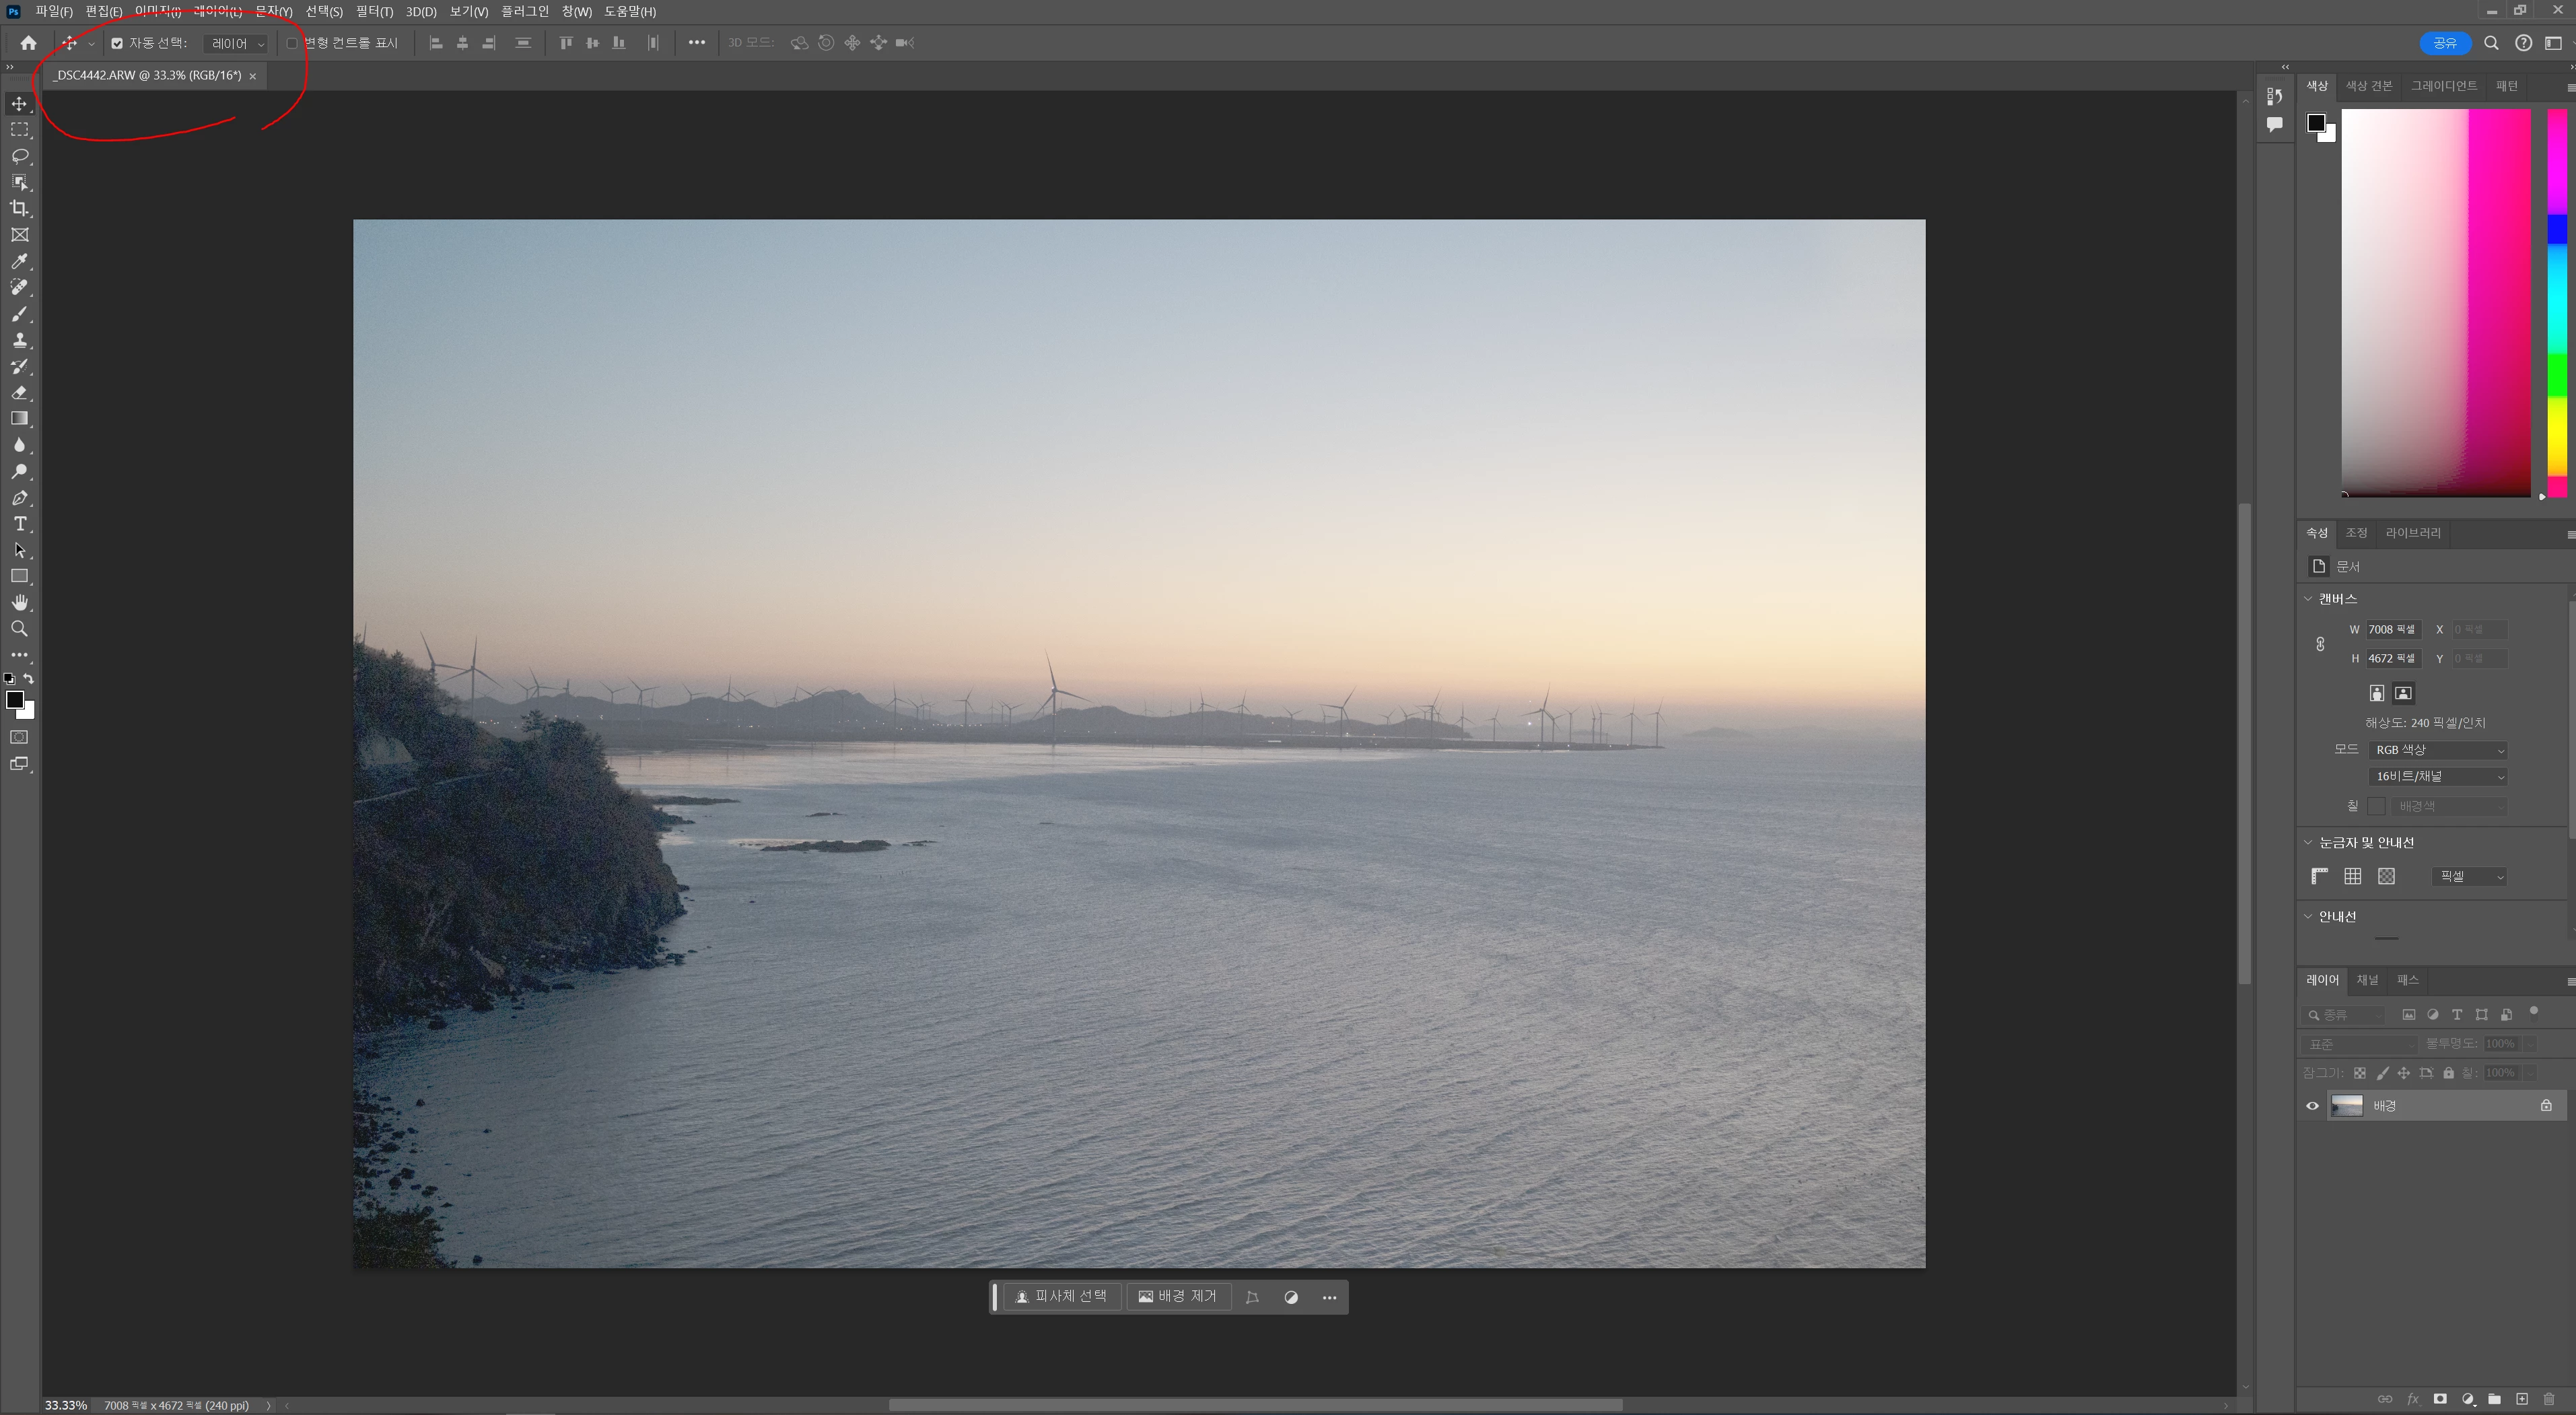
Task: Select the Zoom tool in toolbar
Action: tap(19, 629)
